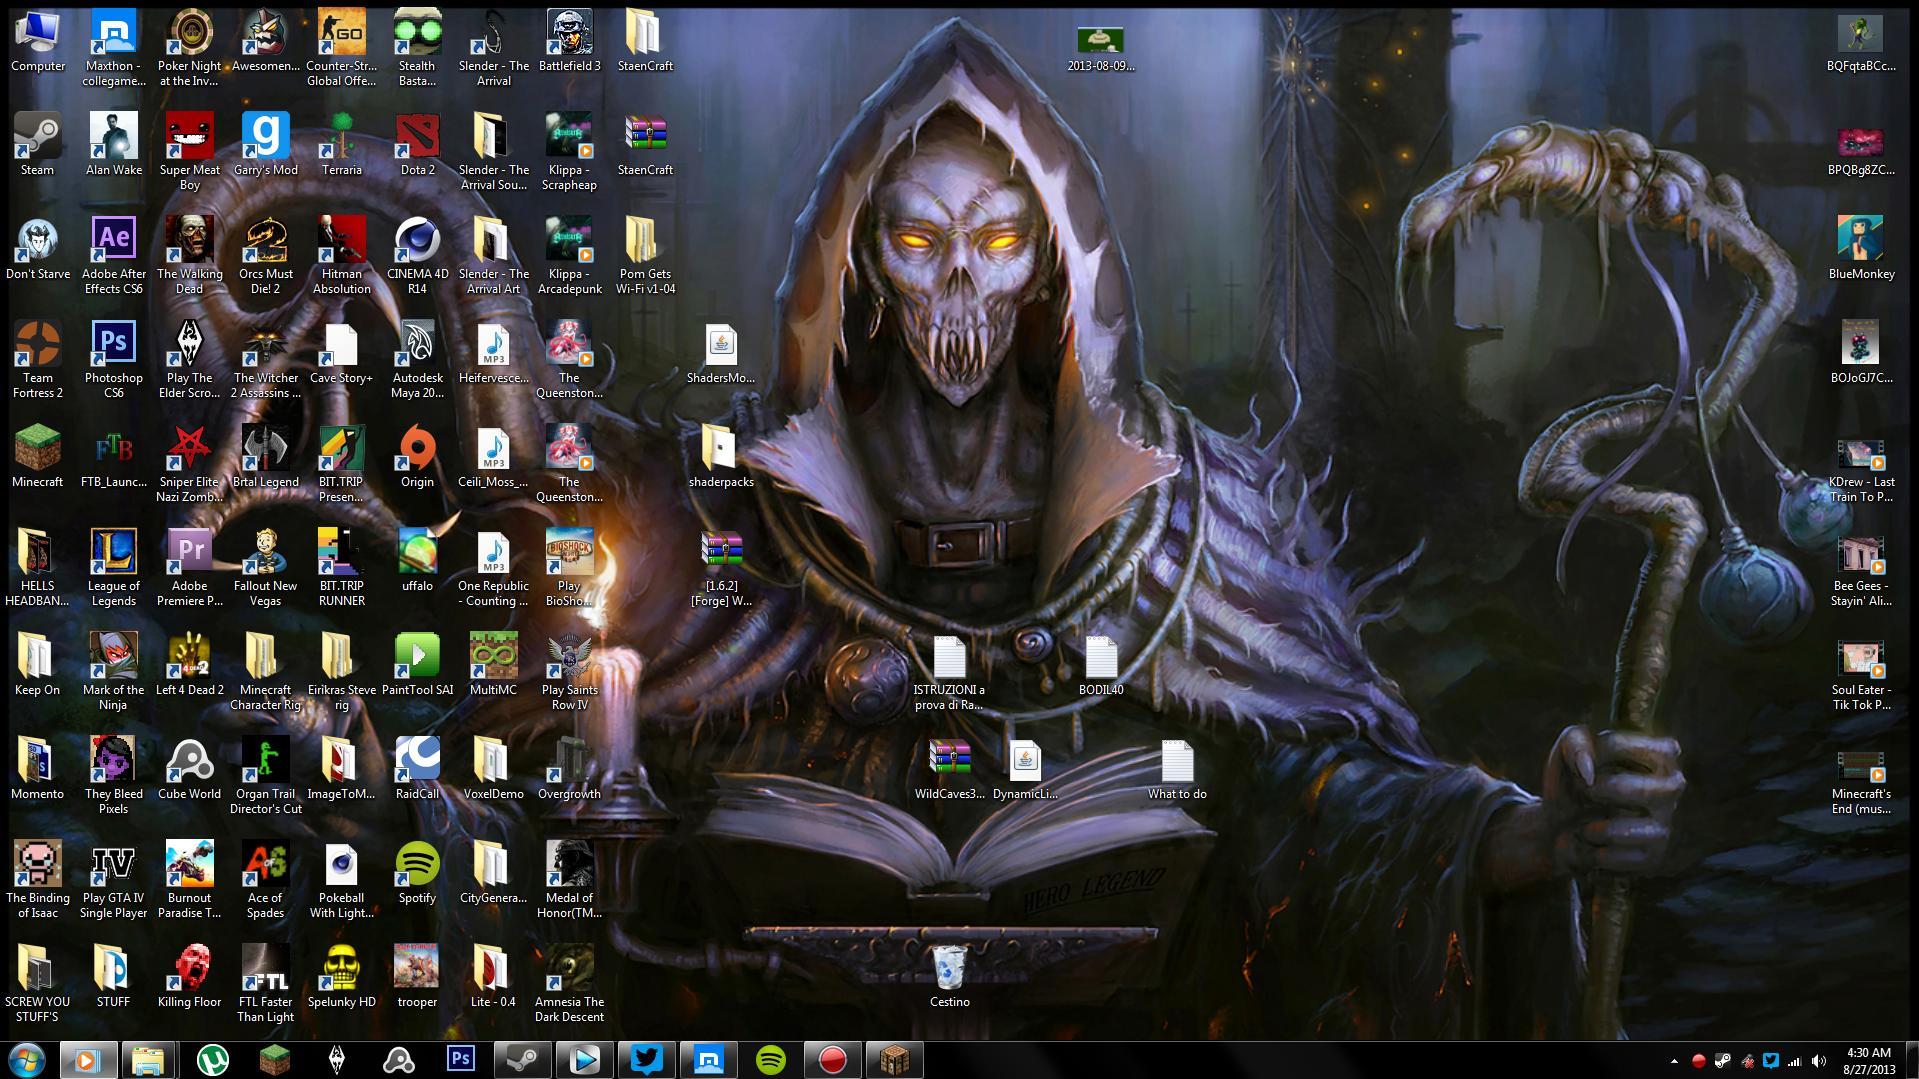Launch Counter-Strike Global Offensive
This screenshot has height=1079, width=1919.
point(341,48)
